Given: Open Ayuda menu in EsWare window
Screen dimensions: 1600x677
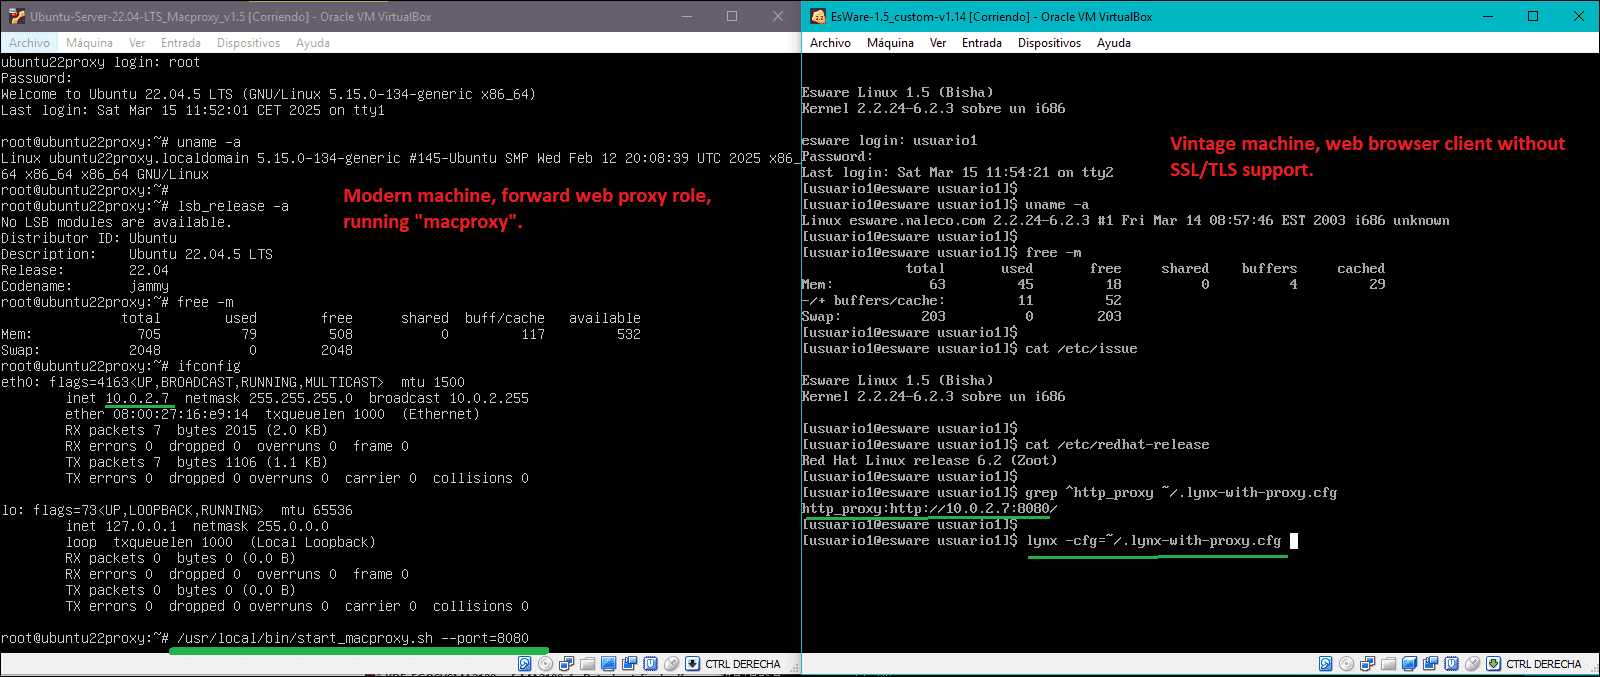Looking at the screenshot, I should click(1113, 43).
